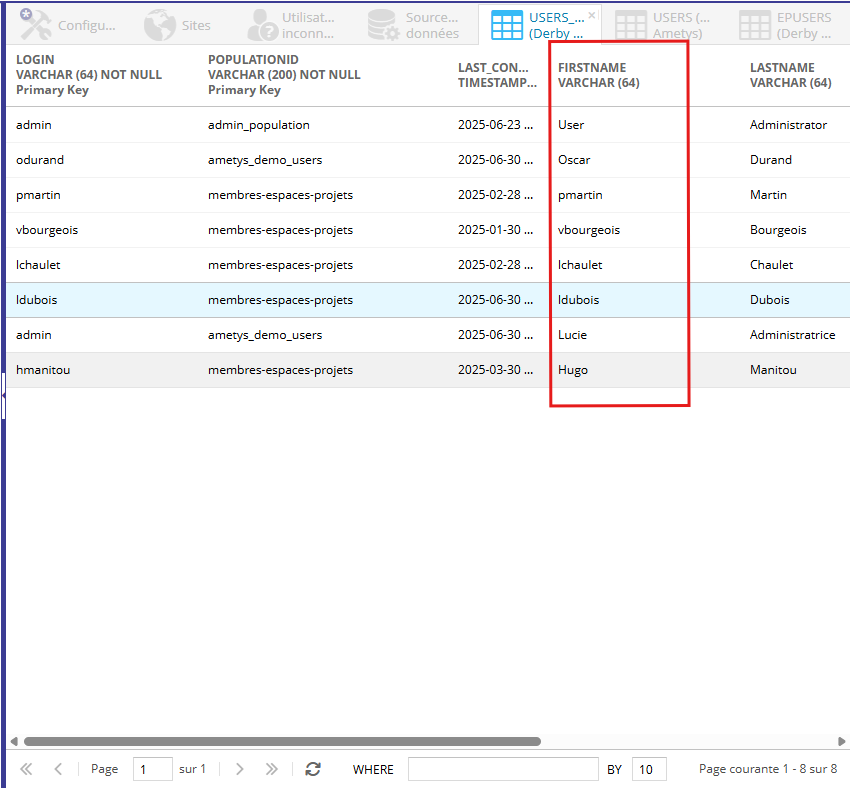The height and width of the screenshot is (788, 850).
Task: Click the refresh icon in pagination bar
Action: coord(313,769)
